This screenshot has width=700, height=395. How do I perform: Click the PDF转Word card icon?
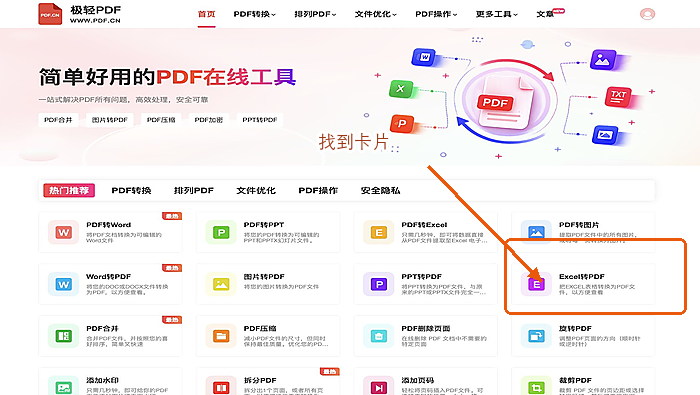(x=64, y=232)
